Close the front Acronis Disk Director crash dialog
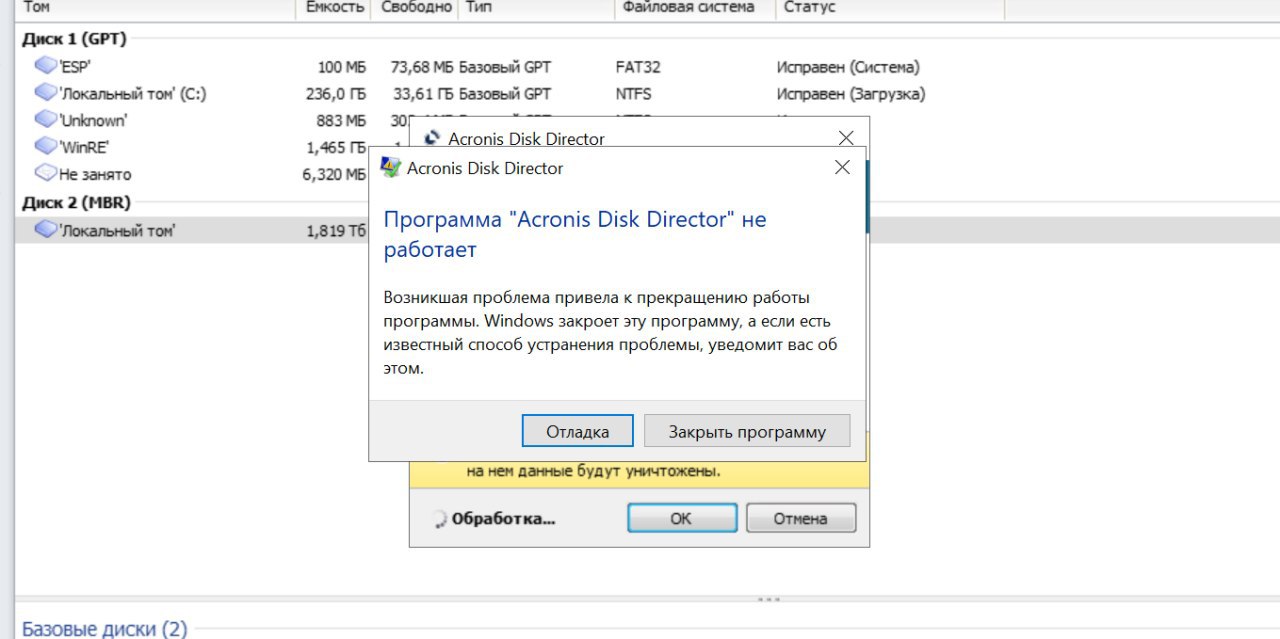The height and width of the screenshot is (639, 1280). pos(842,168)
